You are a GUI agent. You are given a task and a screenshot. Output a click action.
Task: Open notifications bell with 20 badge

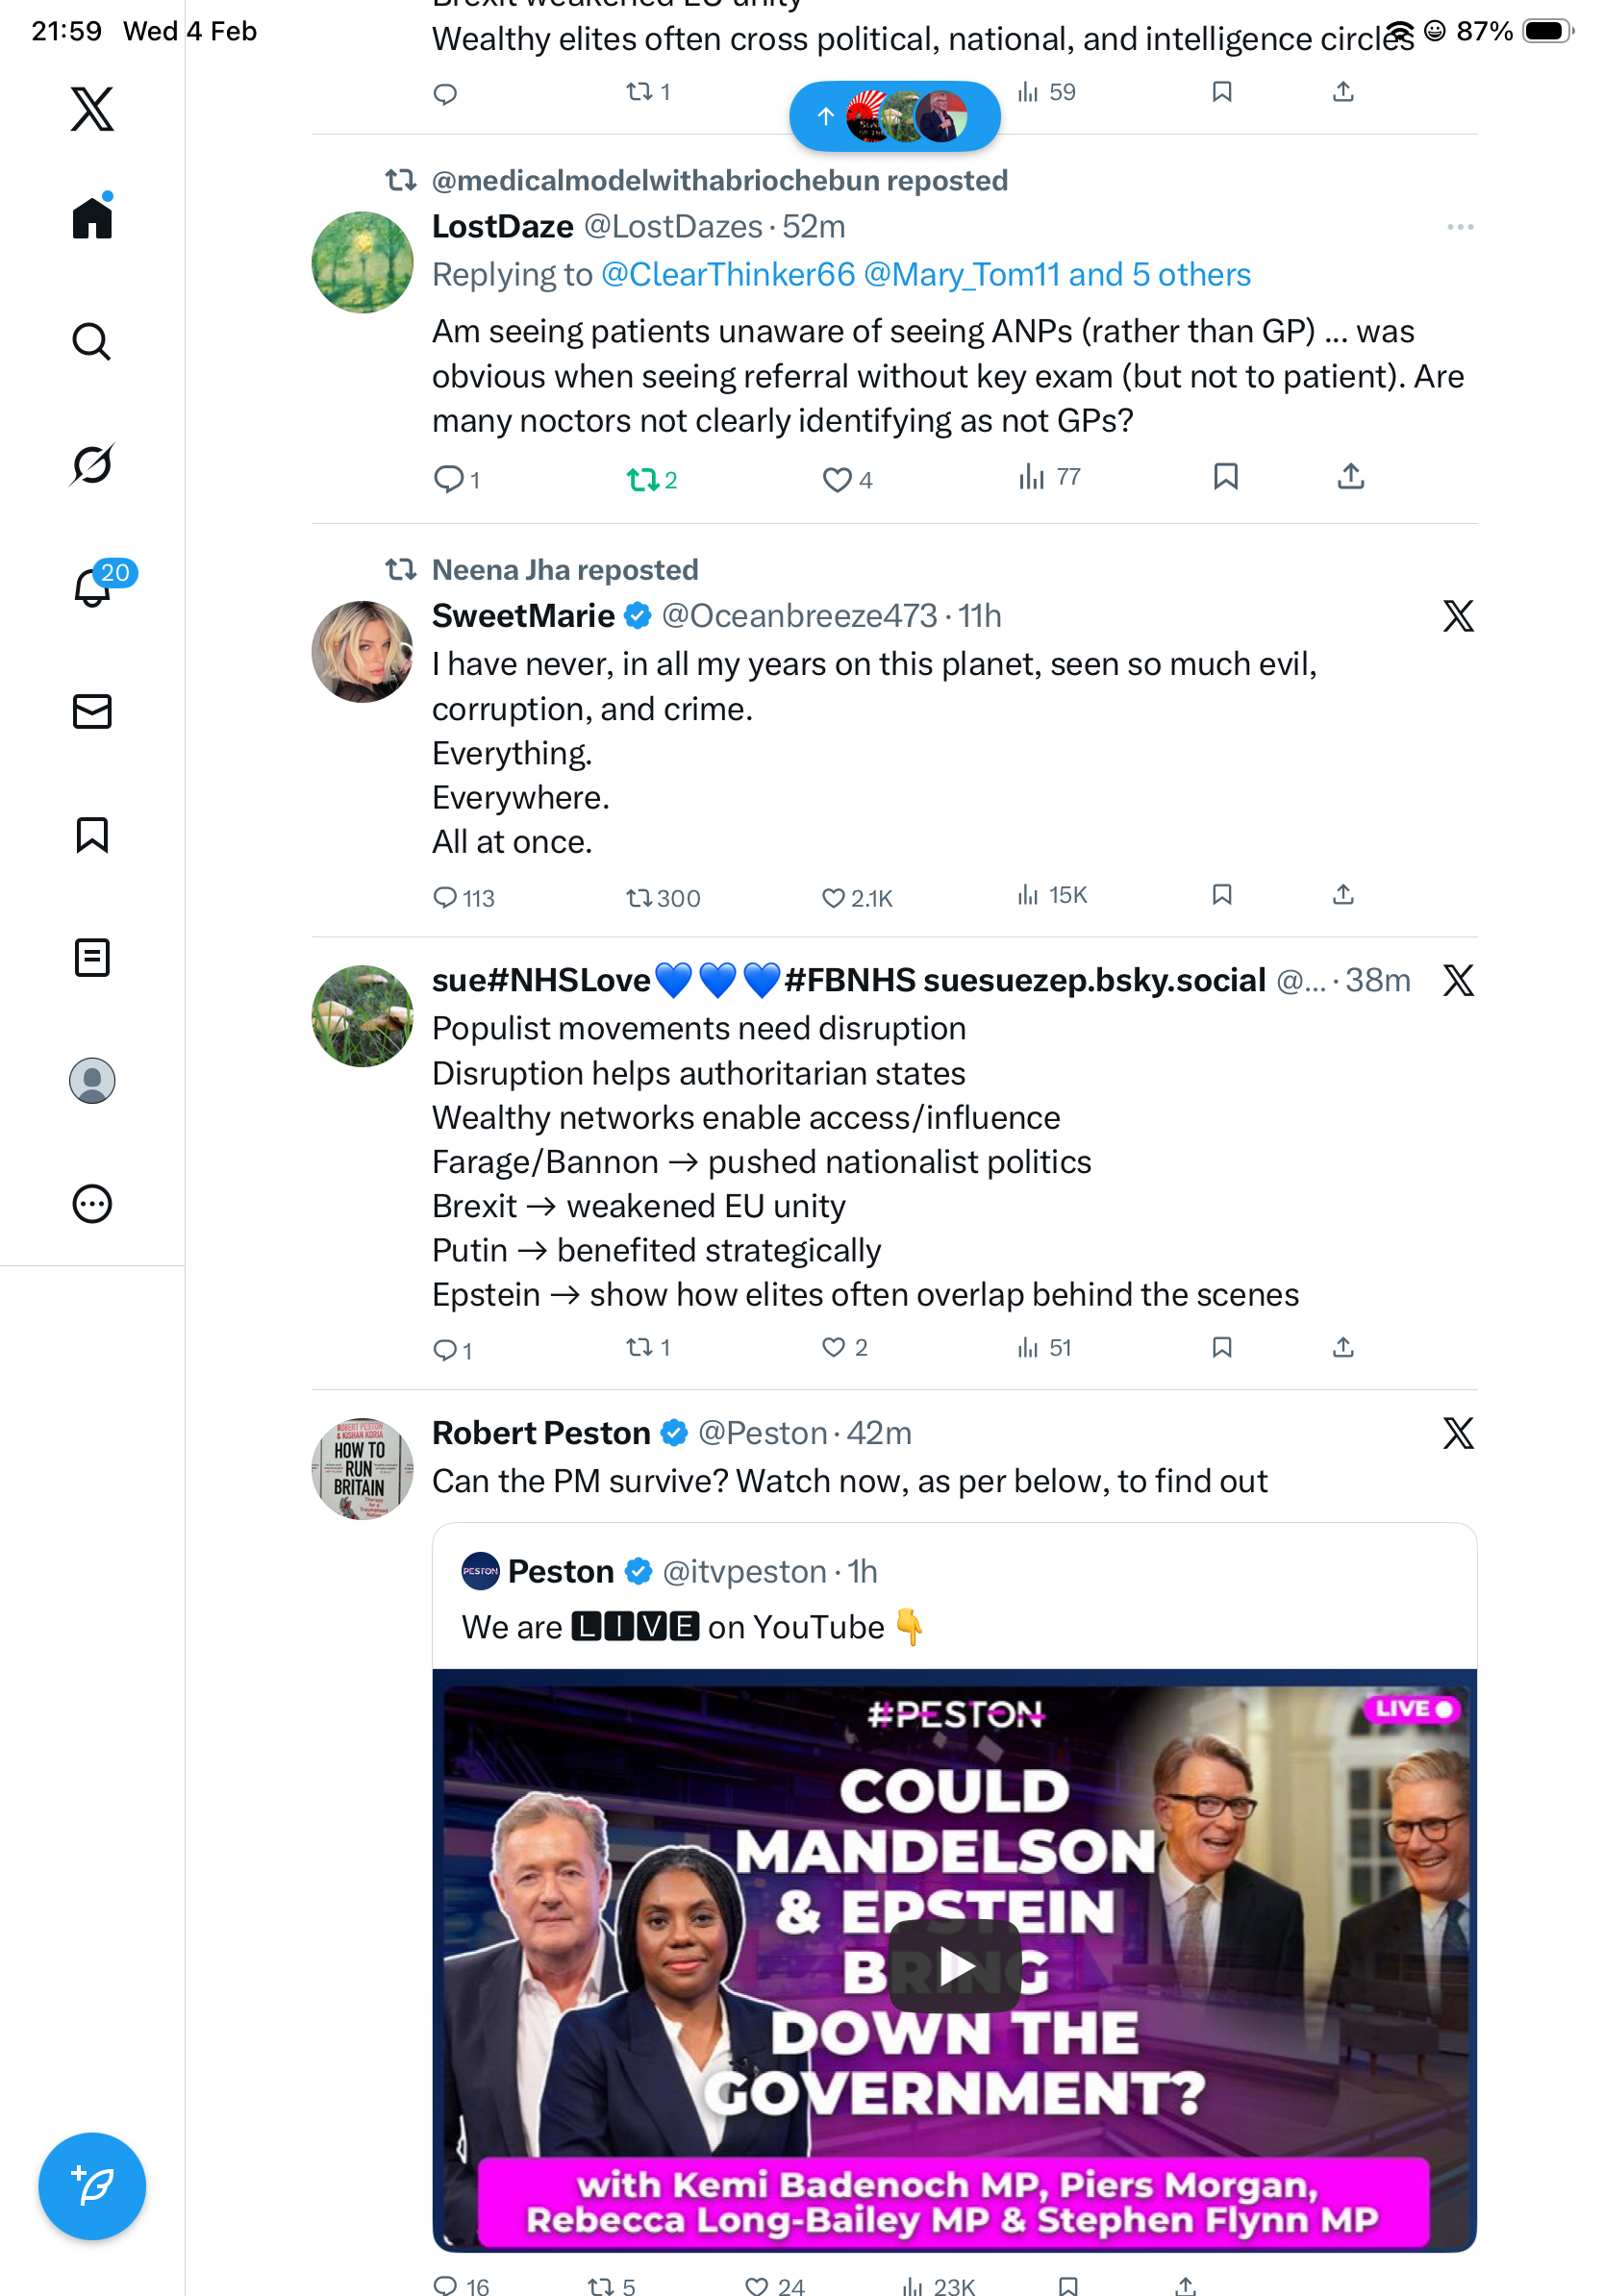tap(92, 587)
